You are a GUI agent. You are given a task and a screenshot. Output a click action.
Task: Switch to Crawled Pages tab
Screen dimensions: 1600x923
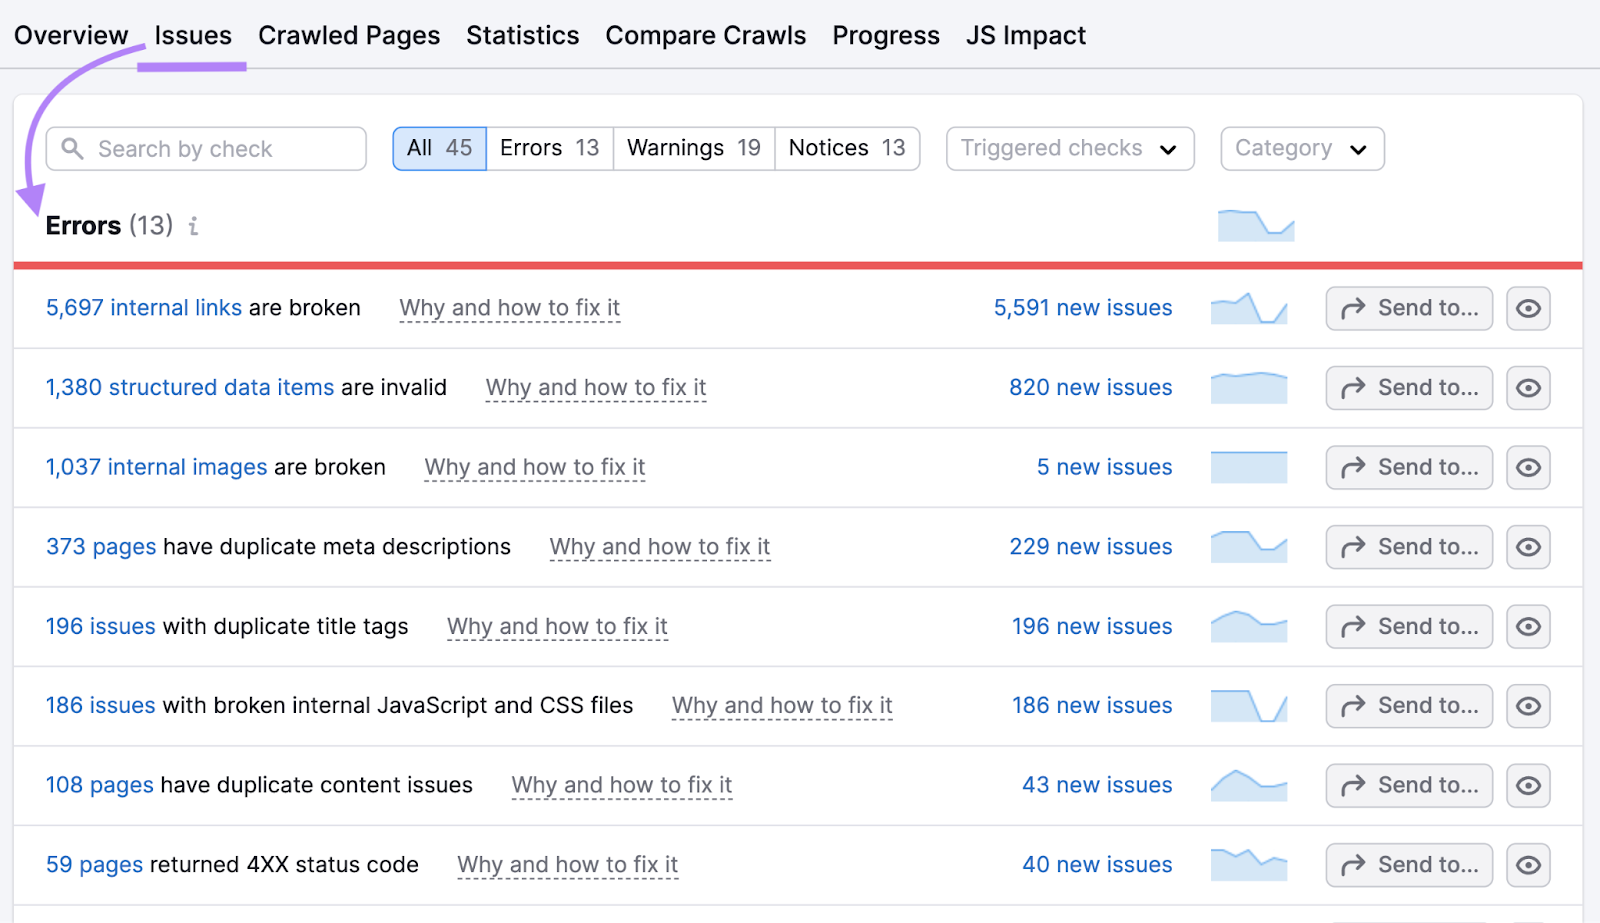pos(349,36)
